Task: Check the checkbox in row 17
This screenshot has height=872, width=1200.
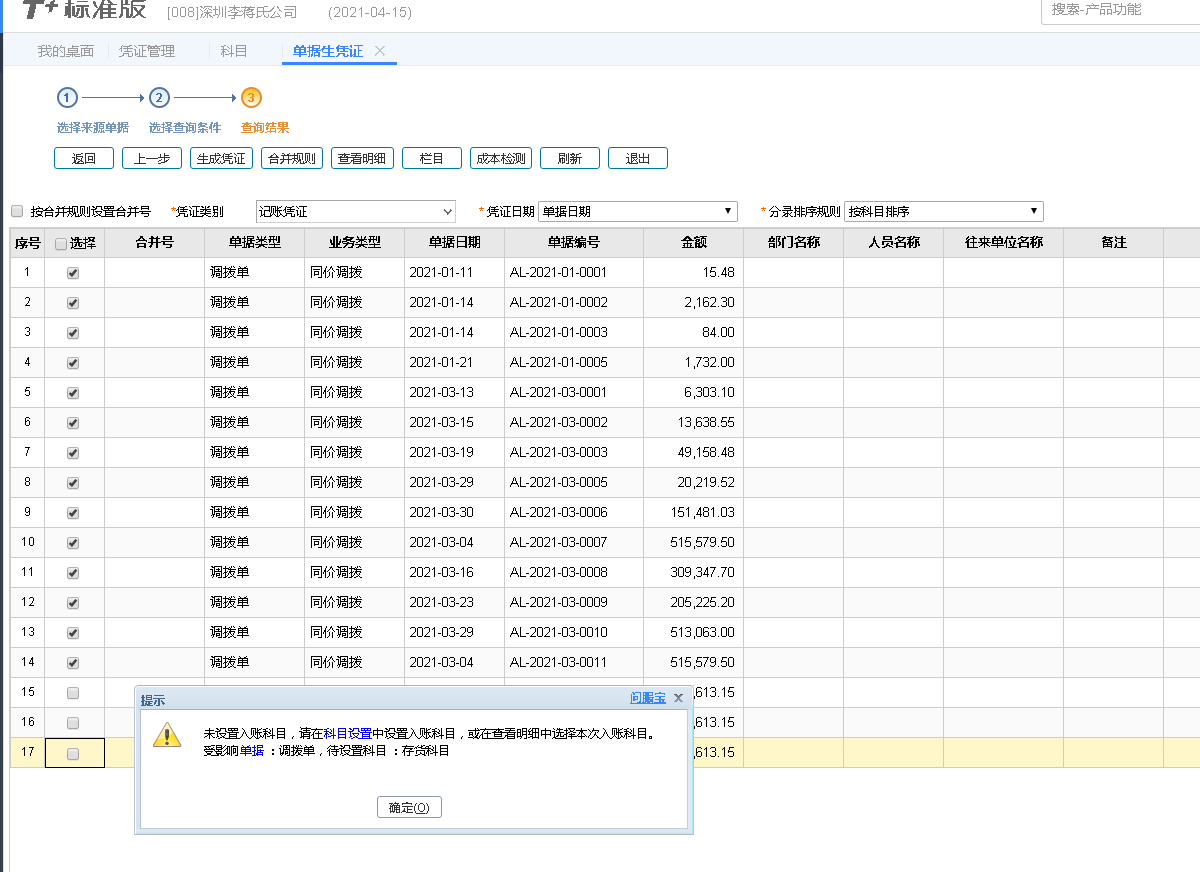Action: click(73, 753)
